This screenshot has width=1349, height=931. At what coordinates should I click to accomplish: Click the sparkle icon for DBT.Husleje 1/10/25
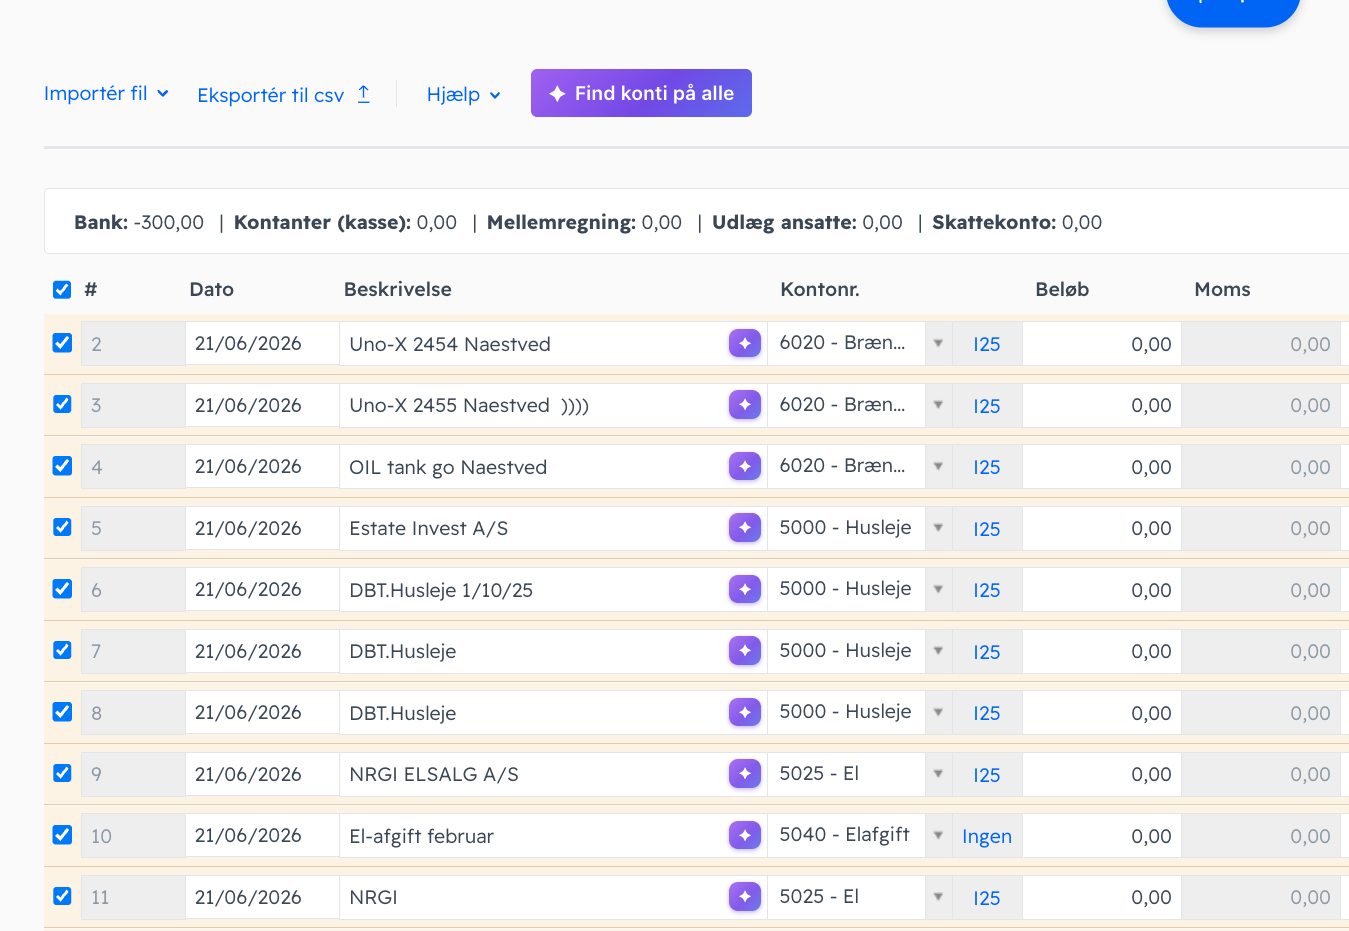745,589
